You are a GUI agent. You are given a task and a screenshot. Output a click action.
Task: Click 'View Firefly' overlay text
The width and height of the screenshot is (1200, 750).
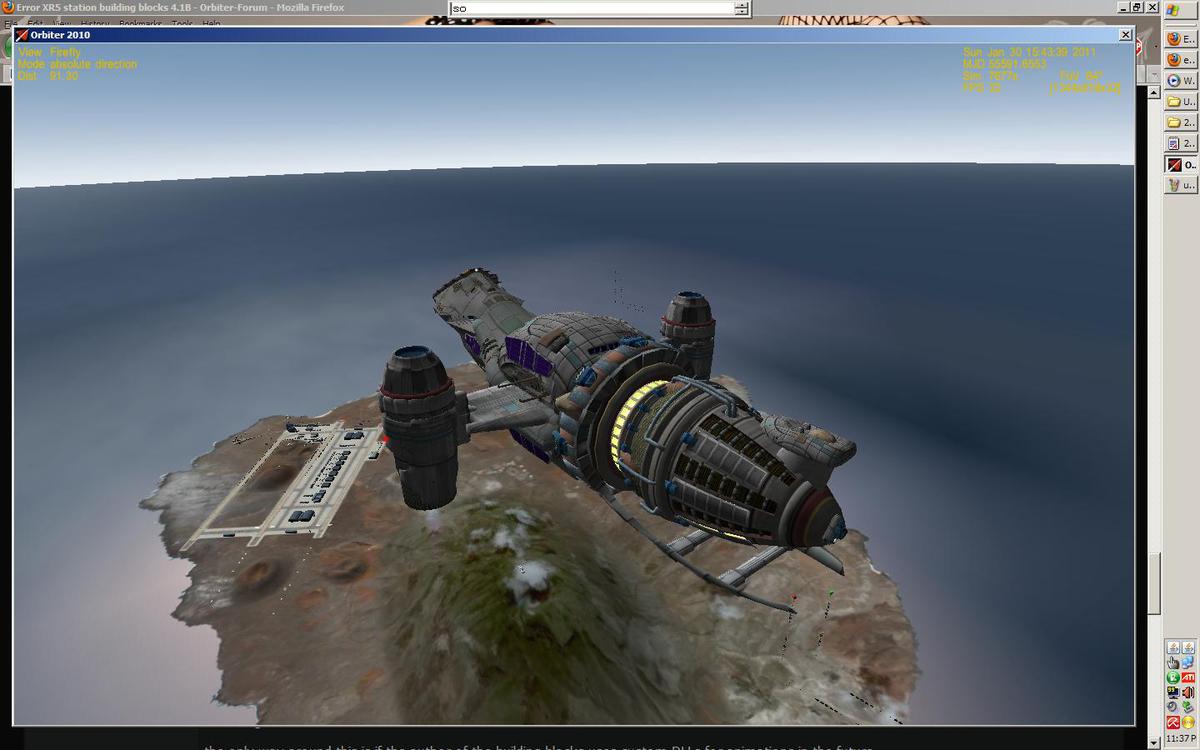coord(49,52)
